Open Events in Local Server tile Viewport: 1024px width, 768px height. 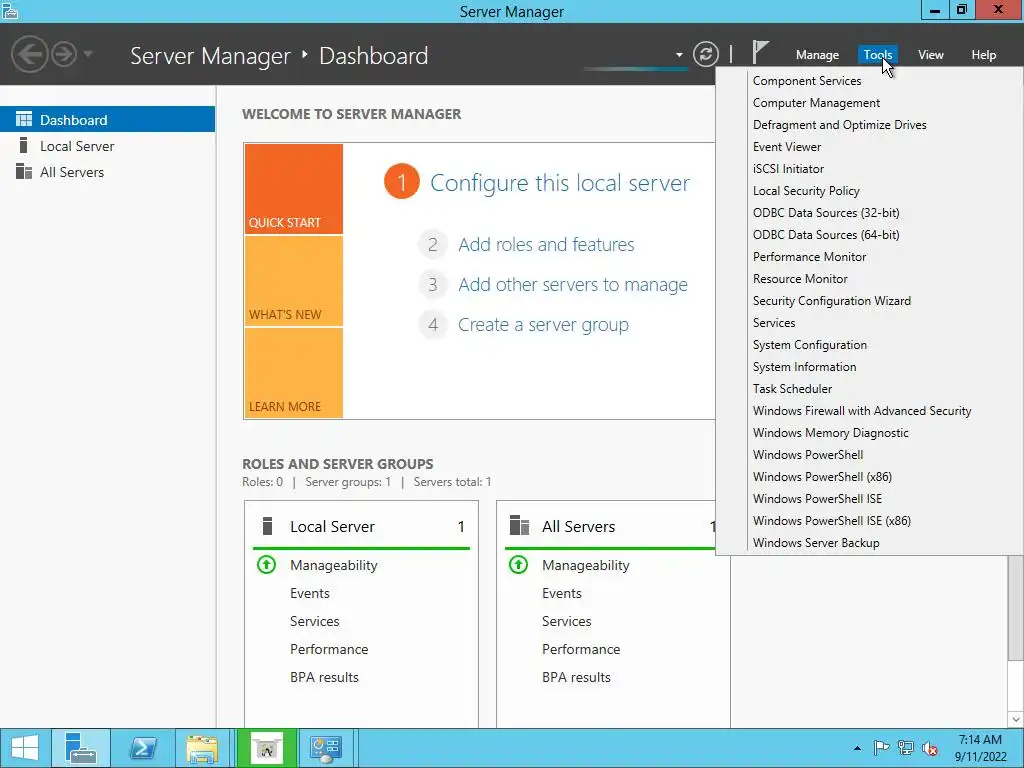coord(310,593)
